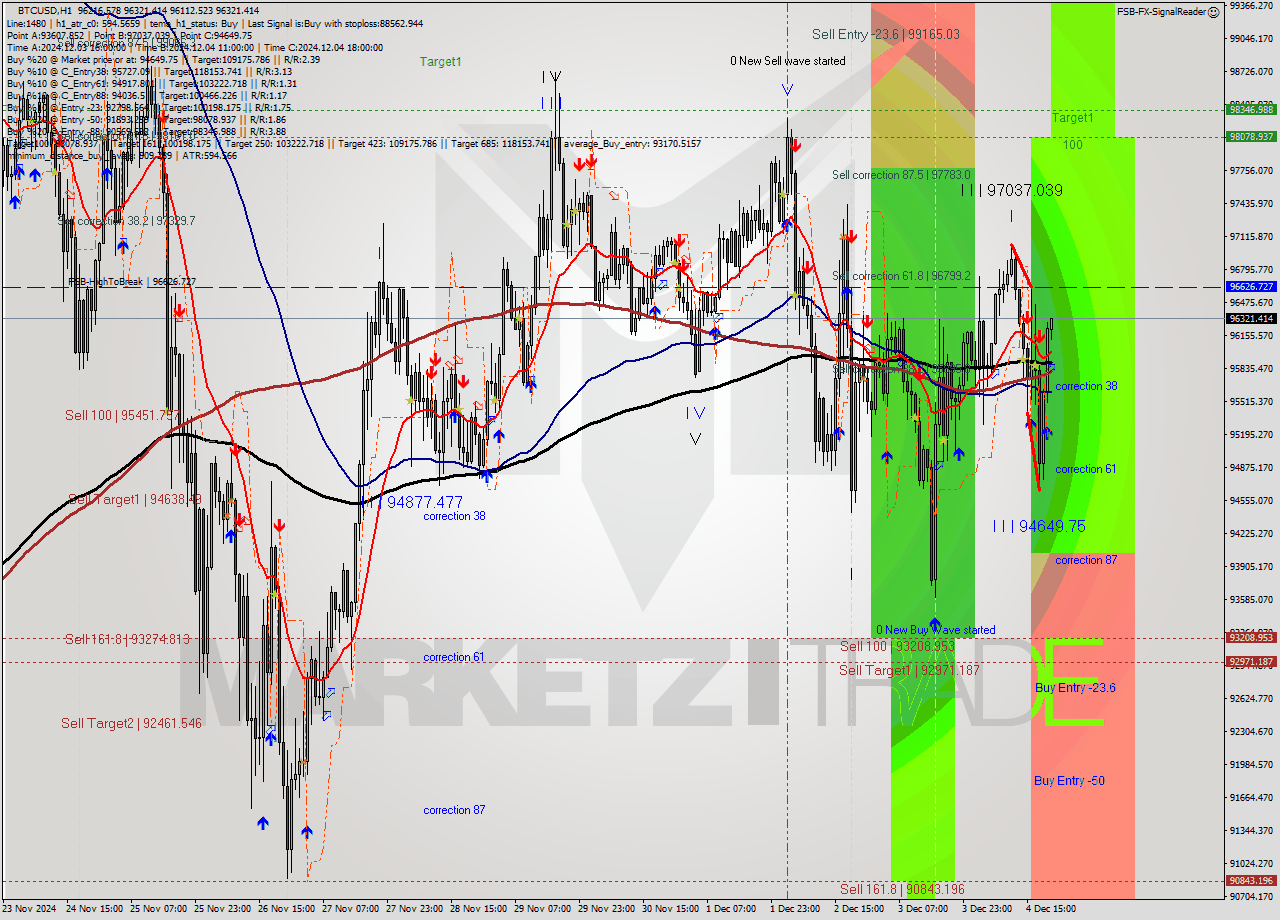Click the '23 Nov 2024' date on time axis
The image size is (1280, 920).
pos(31,910)
